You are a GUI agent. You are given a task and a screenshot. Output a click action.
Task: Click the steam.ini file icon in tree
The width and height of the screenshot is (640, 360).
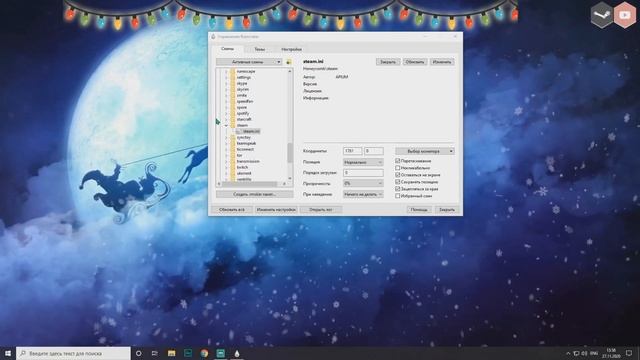[x=239, y=131]
